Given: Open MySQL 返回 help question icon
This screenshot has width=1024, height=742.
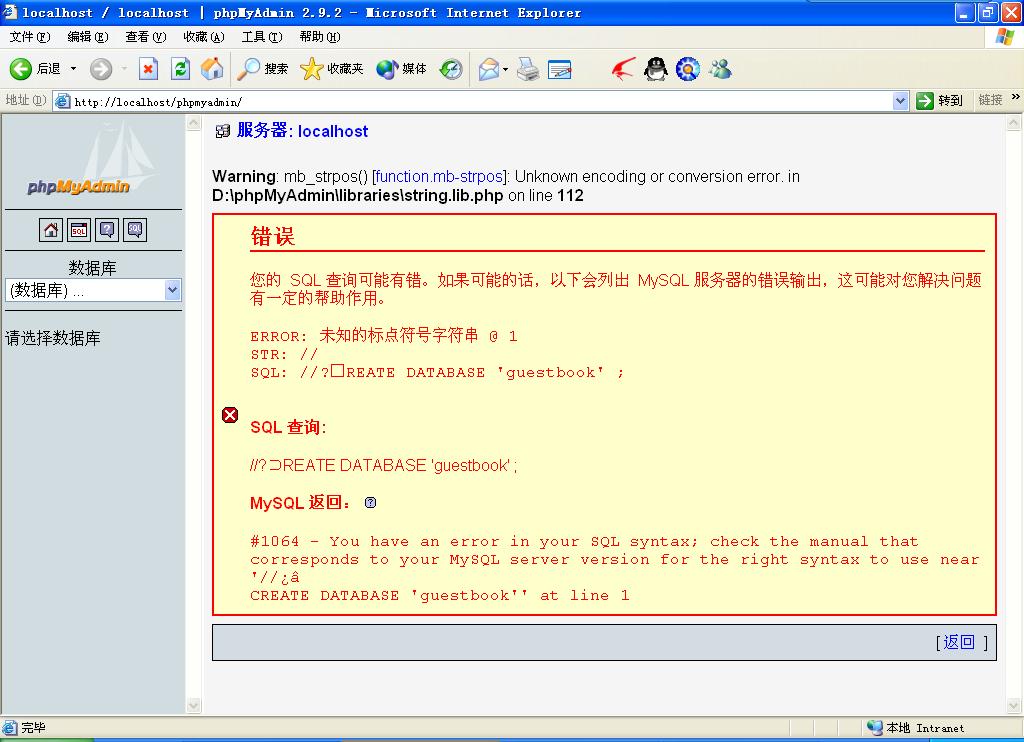Looking at the screenshot, I should pyautogui.click(x=370, y=502).
